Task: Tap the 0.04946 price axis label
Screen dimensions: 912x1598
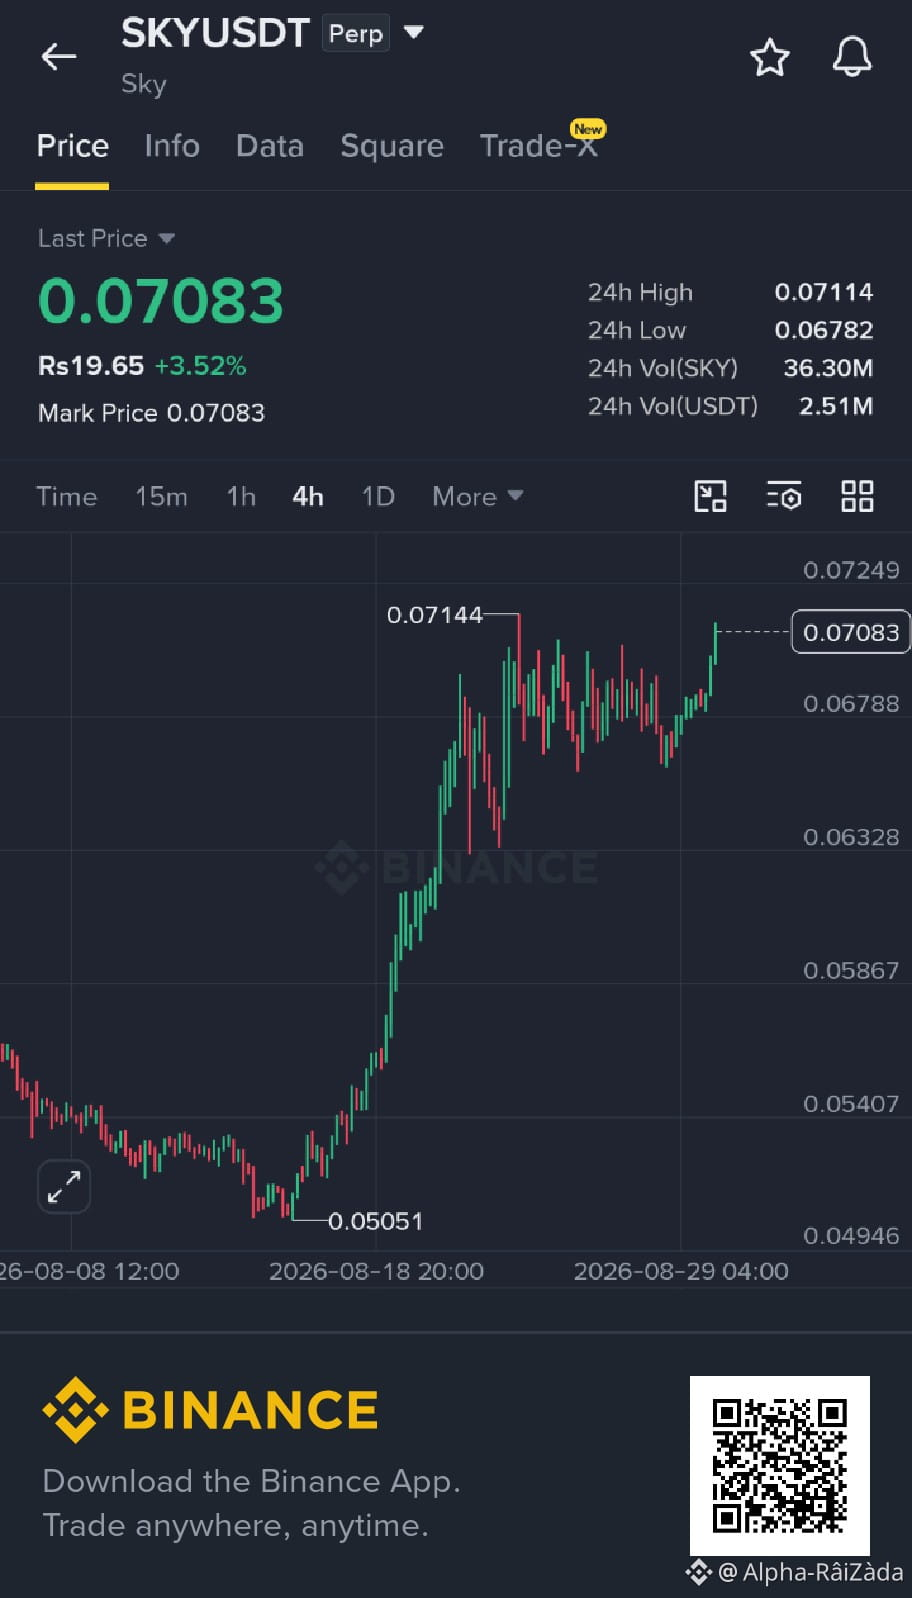Action: [x=851, y=1236]
